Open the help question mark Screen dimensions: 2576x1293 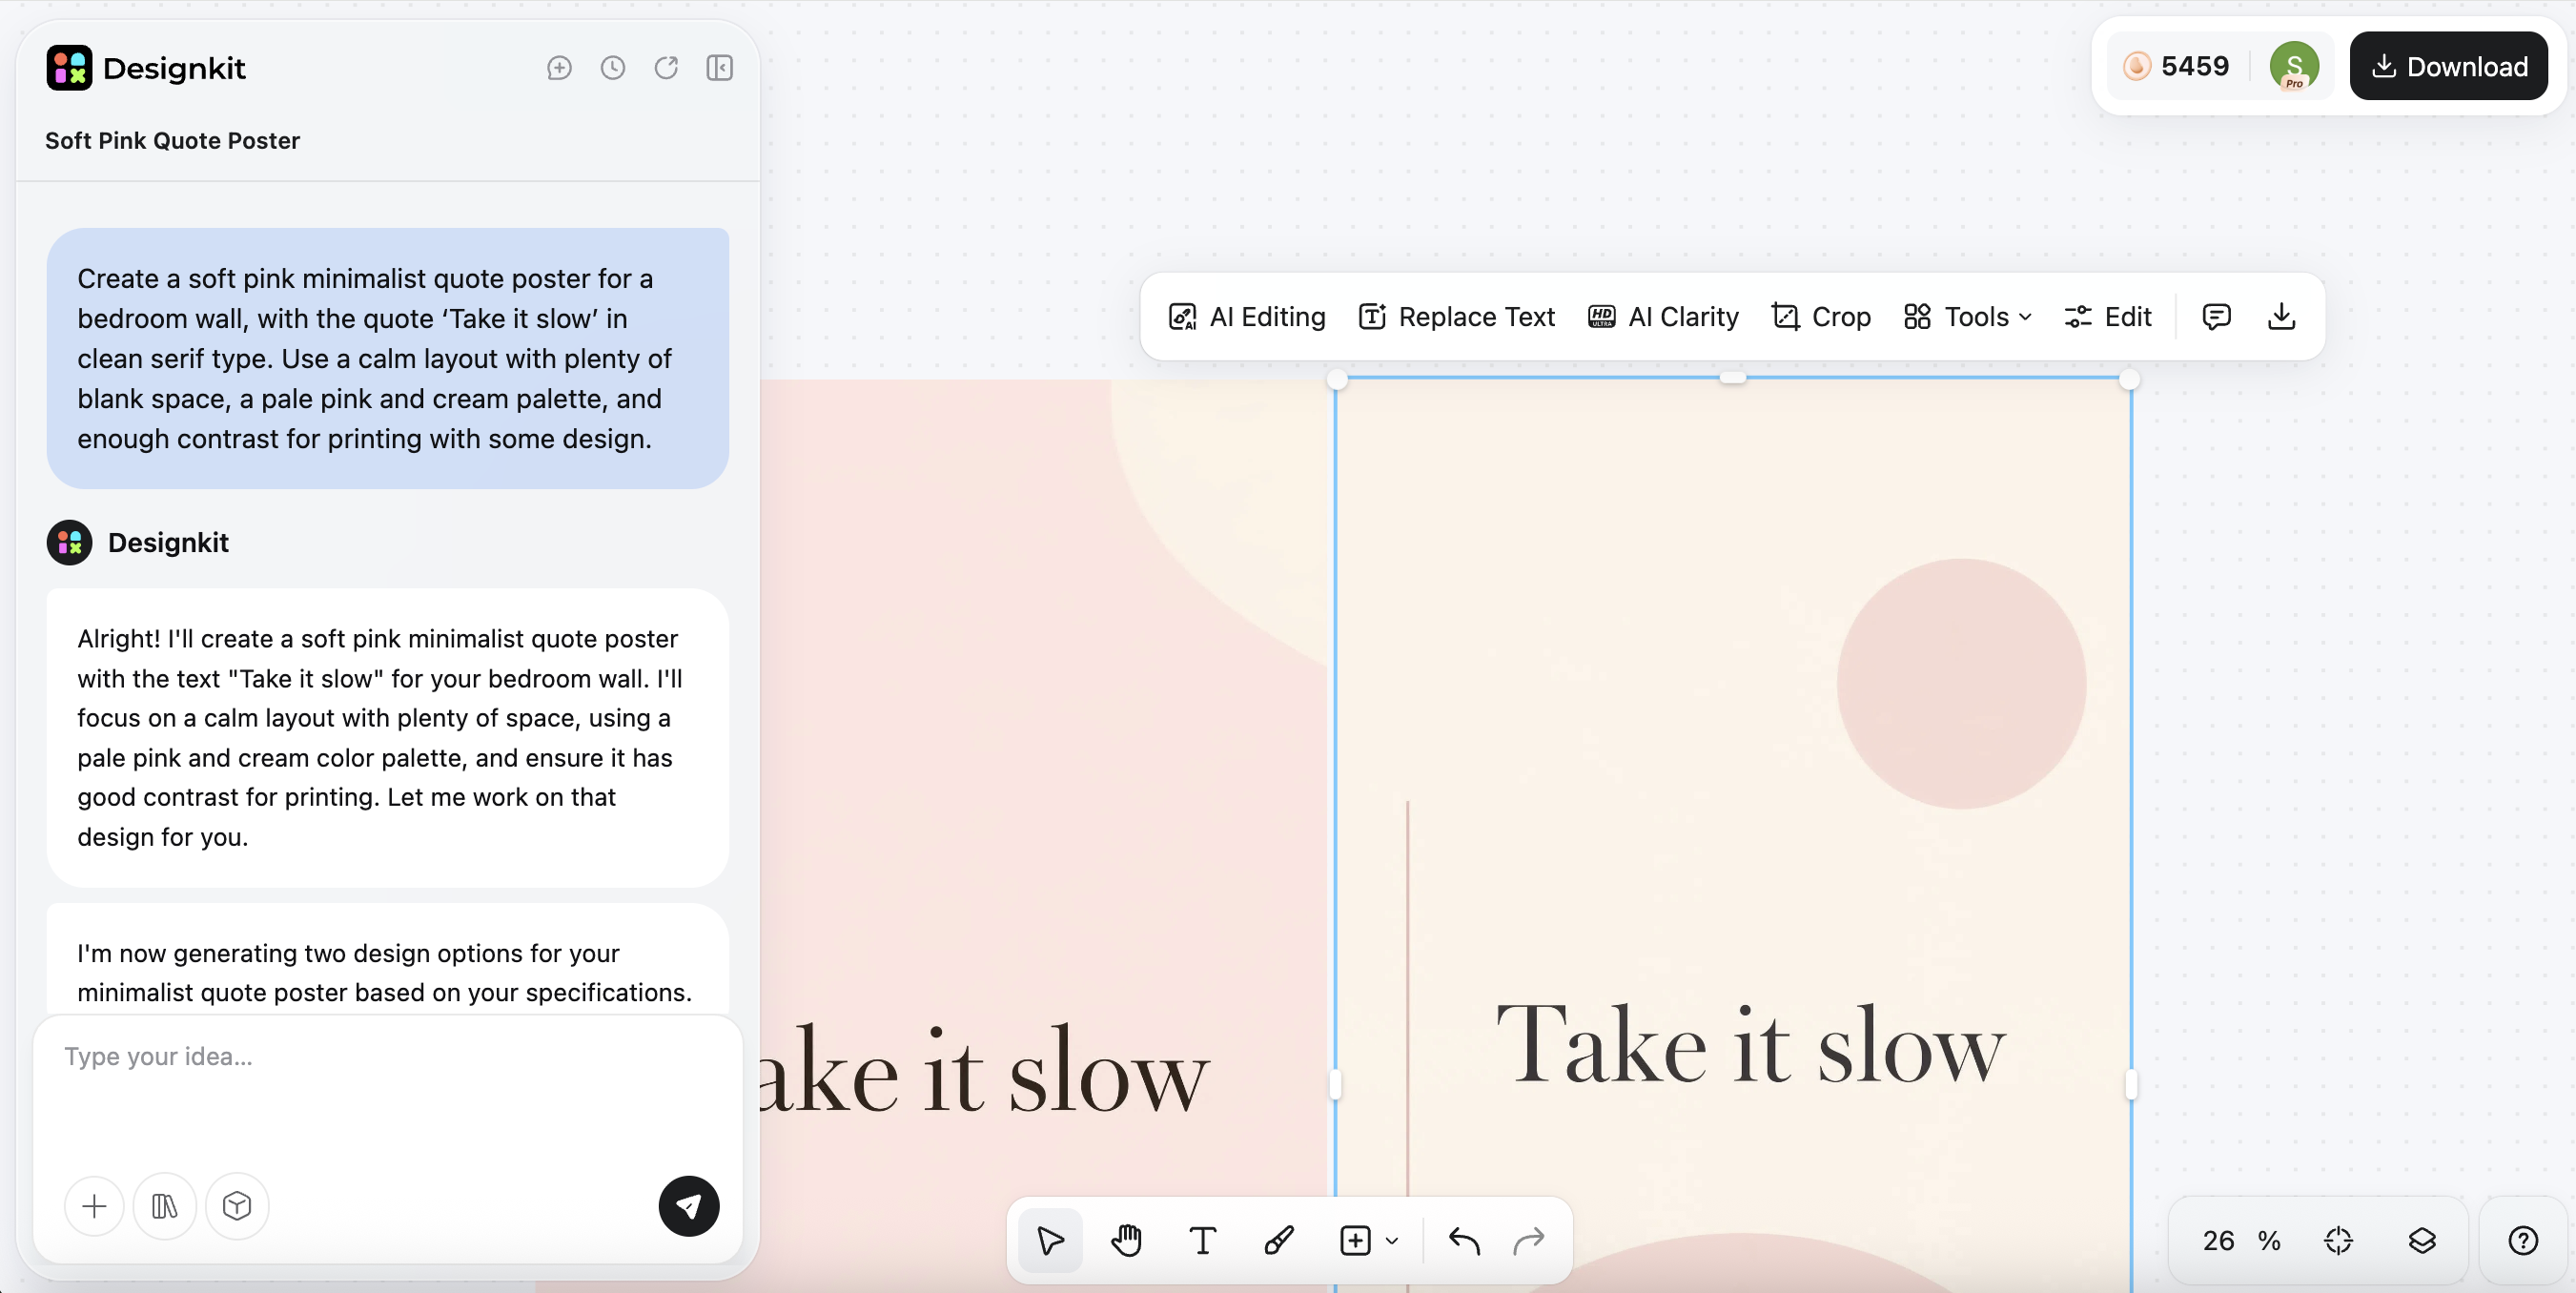(x=2523, y=1240)
